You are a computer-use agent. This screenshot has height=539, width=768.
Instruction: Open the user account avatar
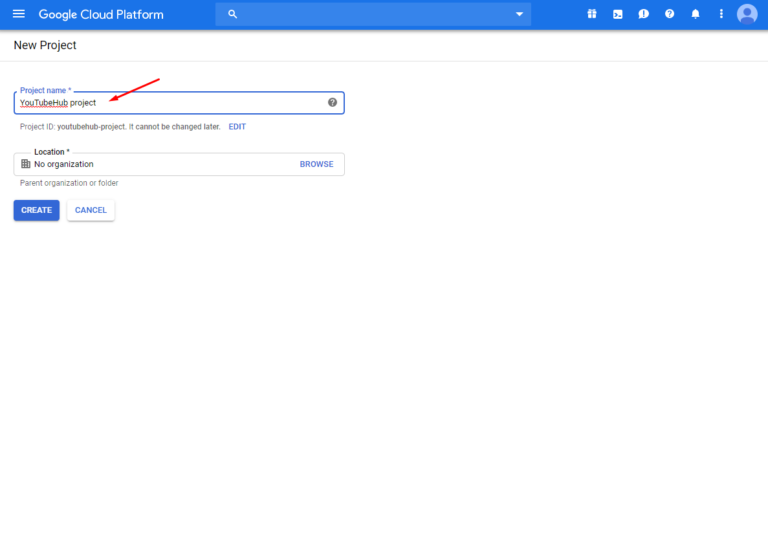[747, 14]
